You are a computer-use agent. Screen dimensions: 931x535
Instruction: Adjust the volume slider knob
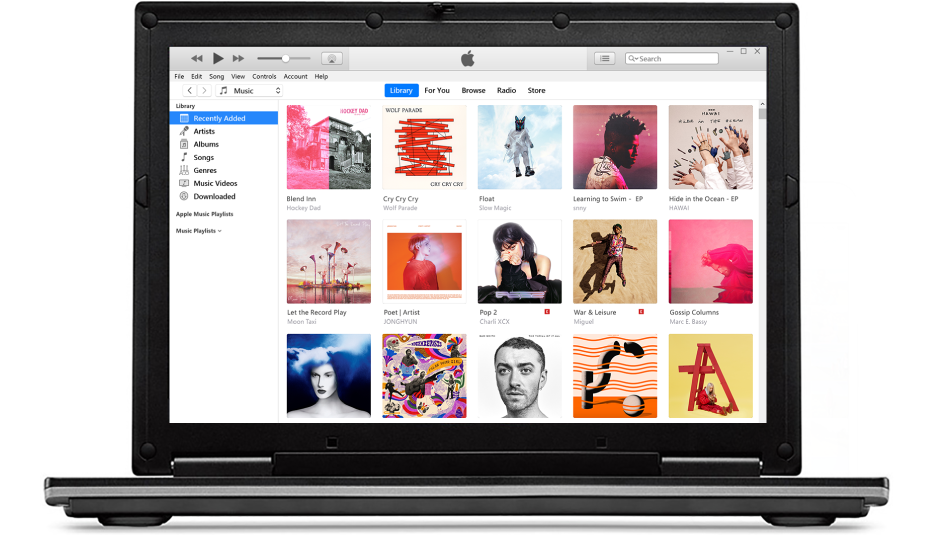tap(286, 58)
